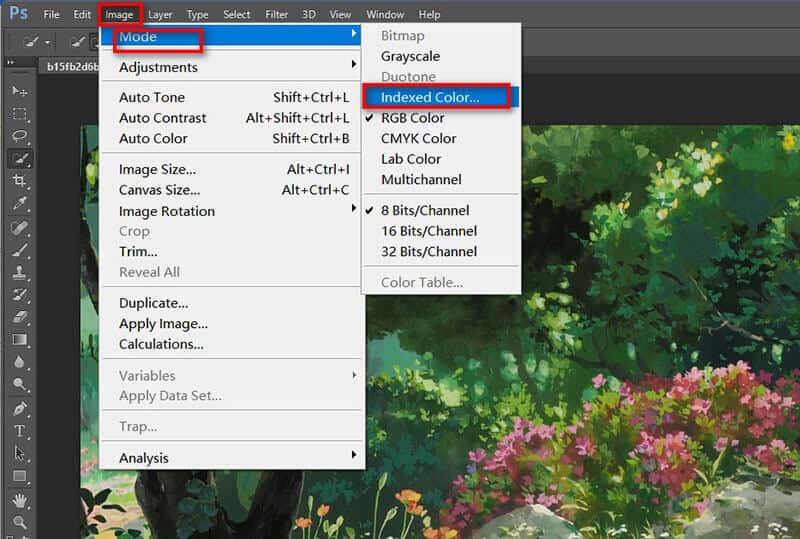The width and height of the screenshot is (800, 539).
Task: Activate the Crop tool
Action: (19, 181)
